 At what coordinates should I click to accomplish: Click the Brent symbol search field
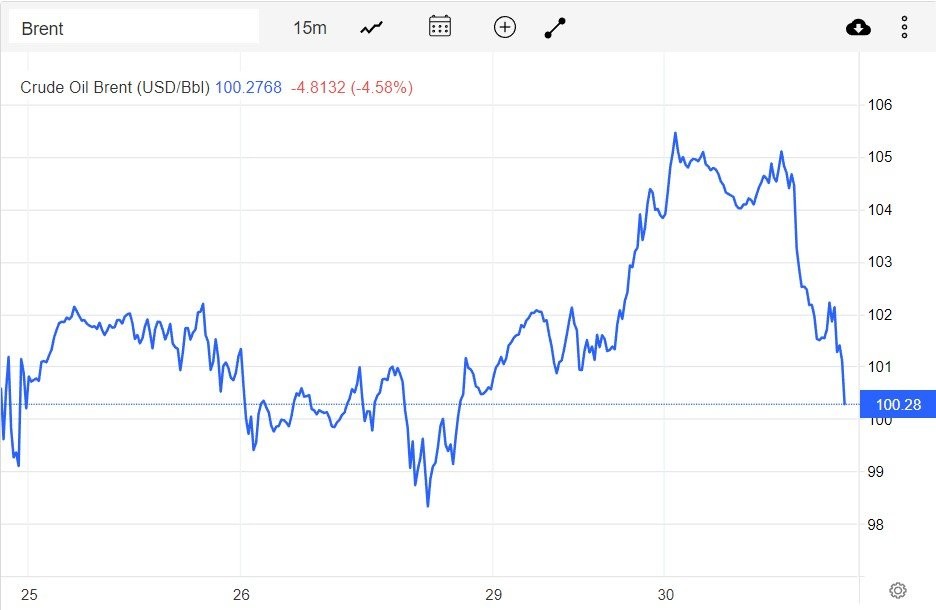pos(133,28)
